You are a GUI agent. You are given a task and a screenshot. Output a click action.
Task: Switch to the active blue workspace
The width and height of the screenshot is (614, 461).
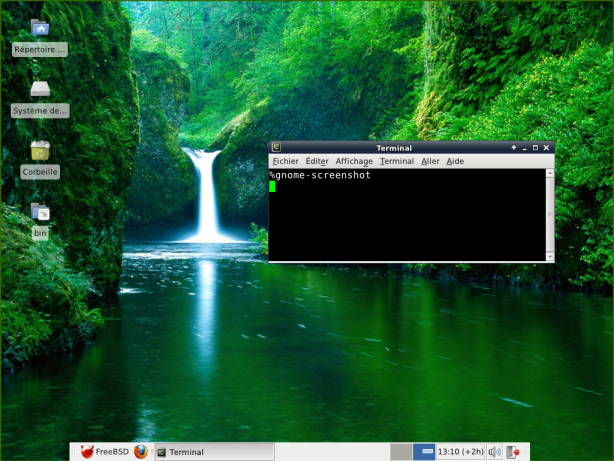pyautogui.click(x=424, y=452)
